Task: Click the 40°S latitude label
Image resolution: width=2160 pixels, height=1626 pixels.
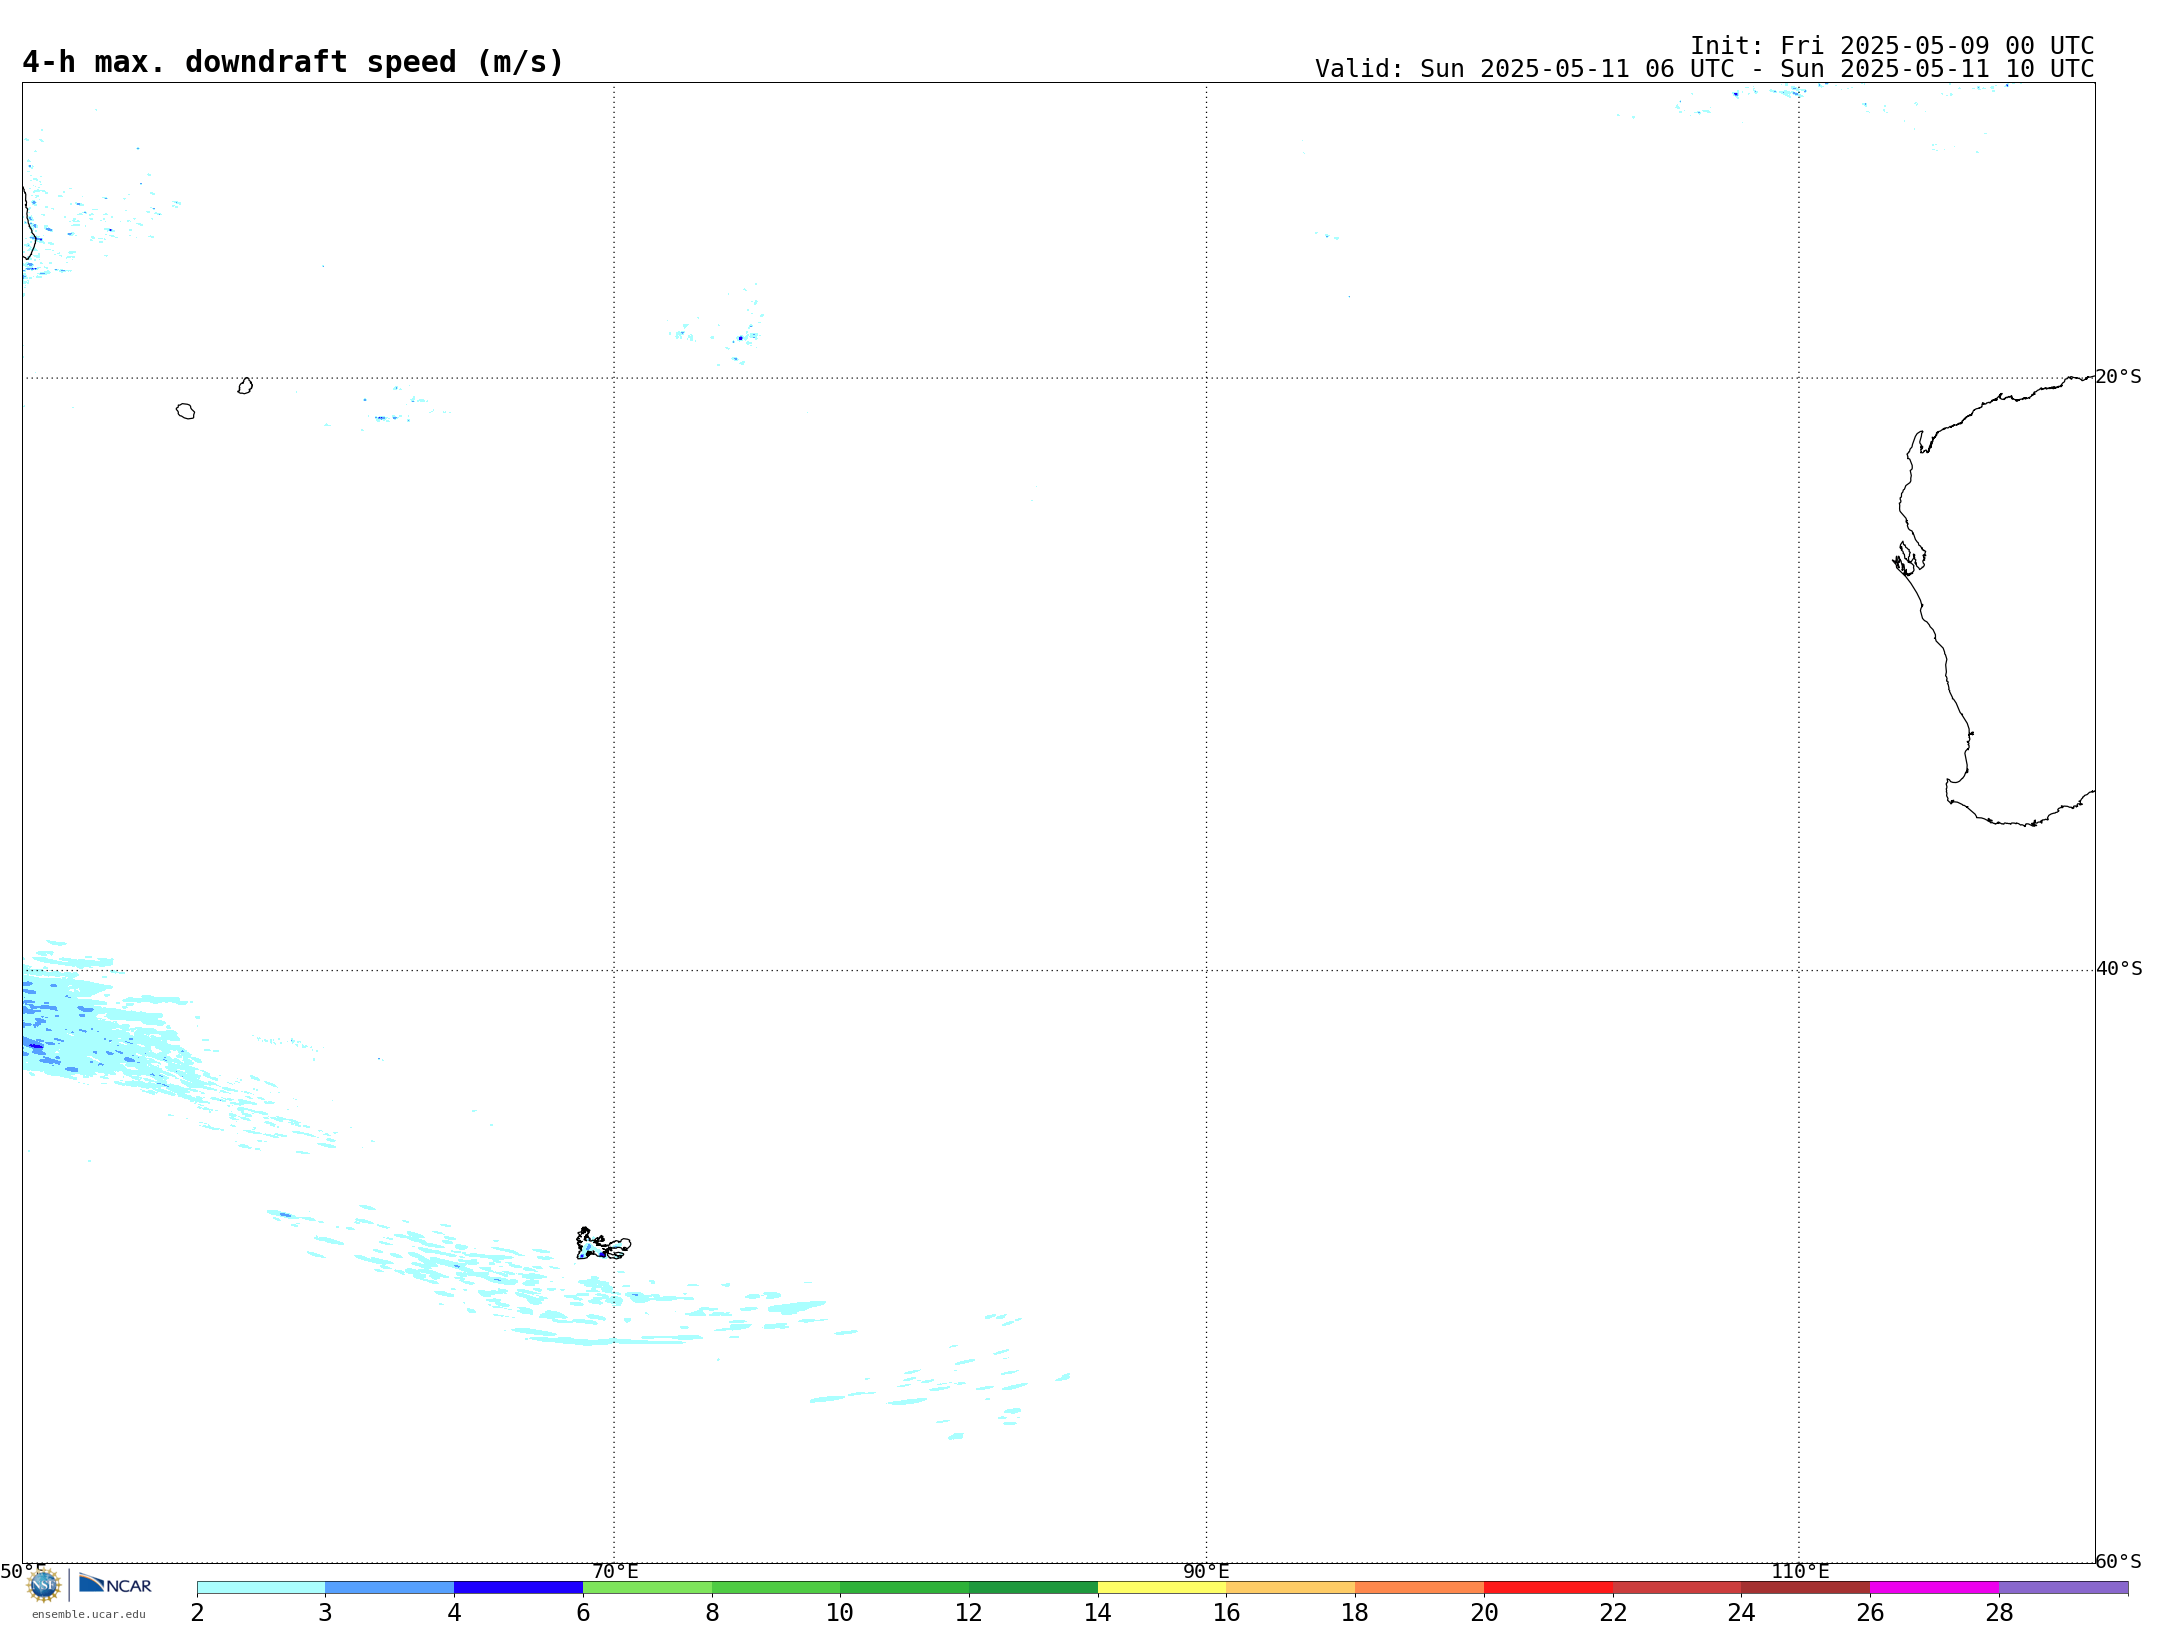Action: point(2119,969)
